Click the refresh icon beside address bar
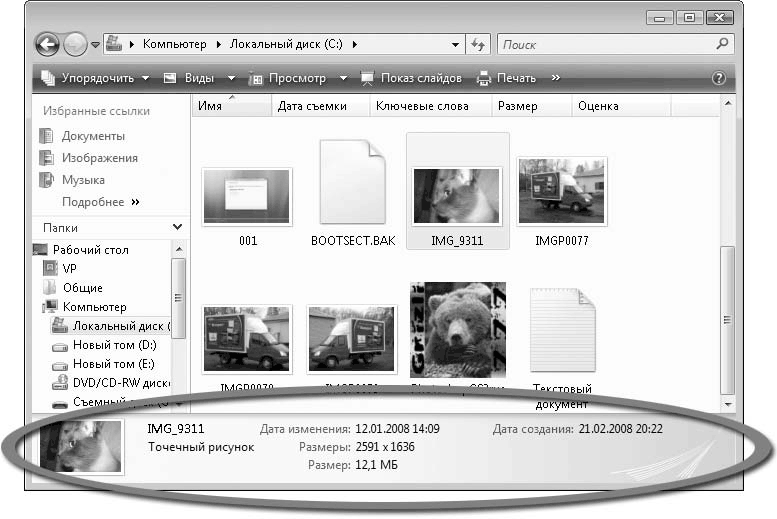Viewport: 777px width, 519px height. 478,45
